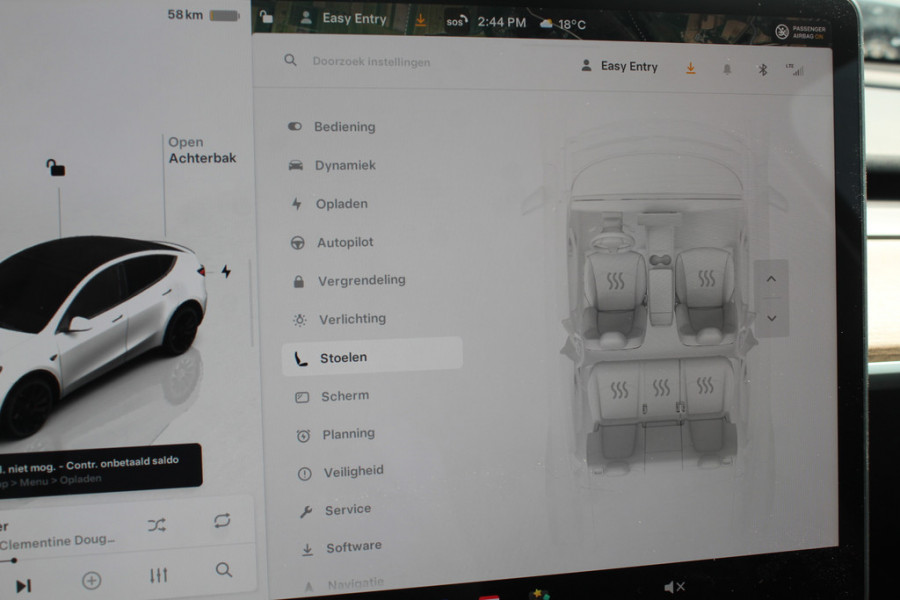Select the Opladen settings icon
This screenshot has width=900, height=600.
coord(296,204)
